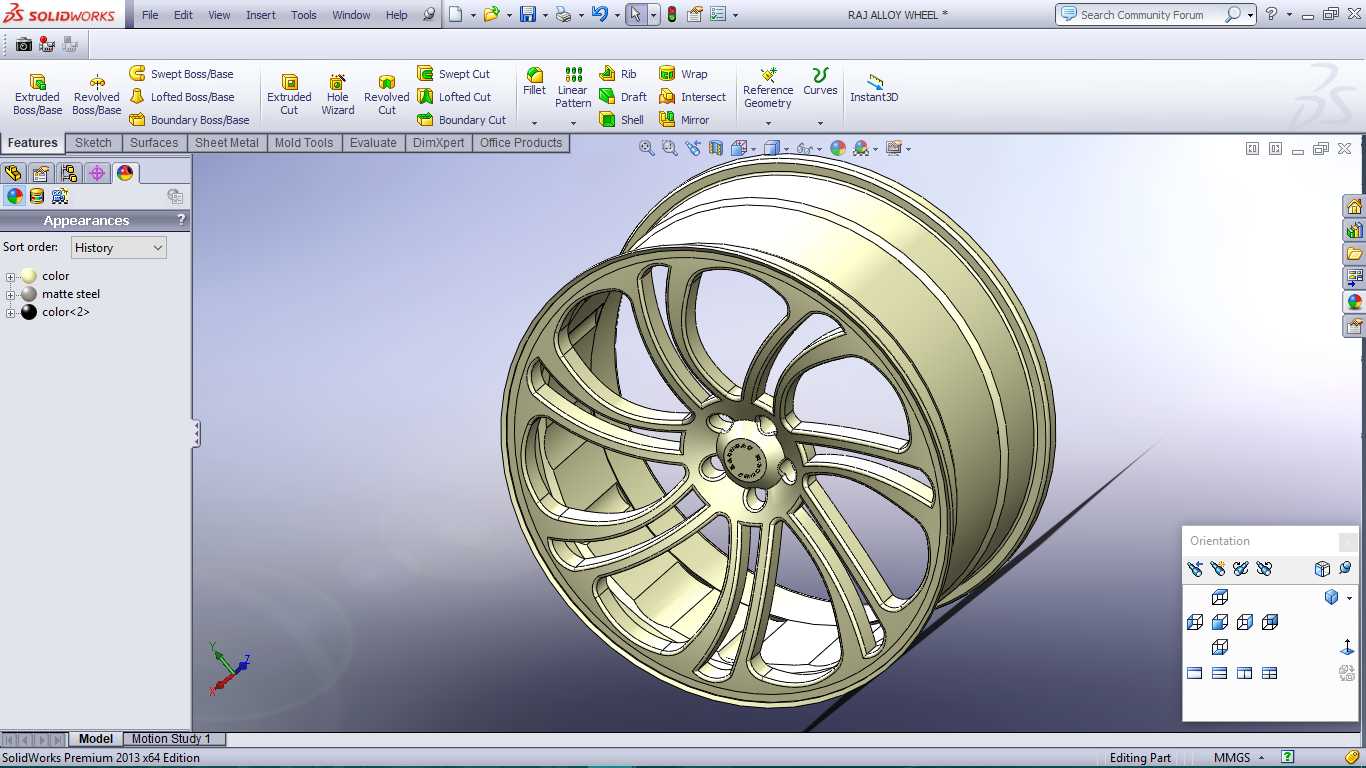Open the Curves dropdown arrow
This screenshot has width=1366, height=768.
(820, 123)
